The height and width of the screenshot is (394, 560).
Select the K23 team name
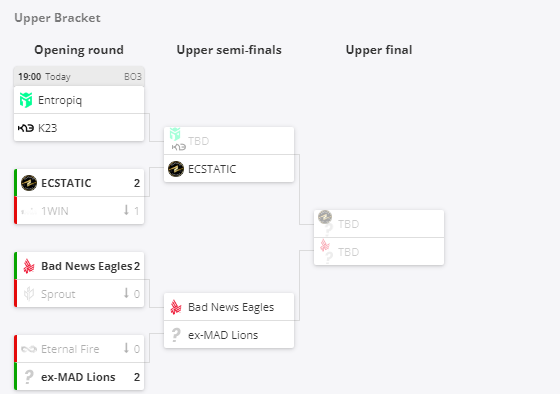[x=48, y=128]
